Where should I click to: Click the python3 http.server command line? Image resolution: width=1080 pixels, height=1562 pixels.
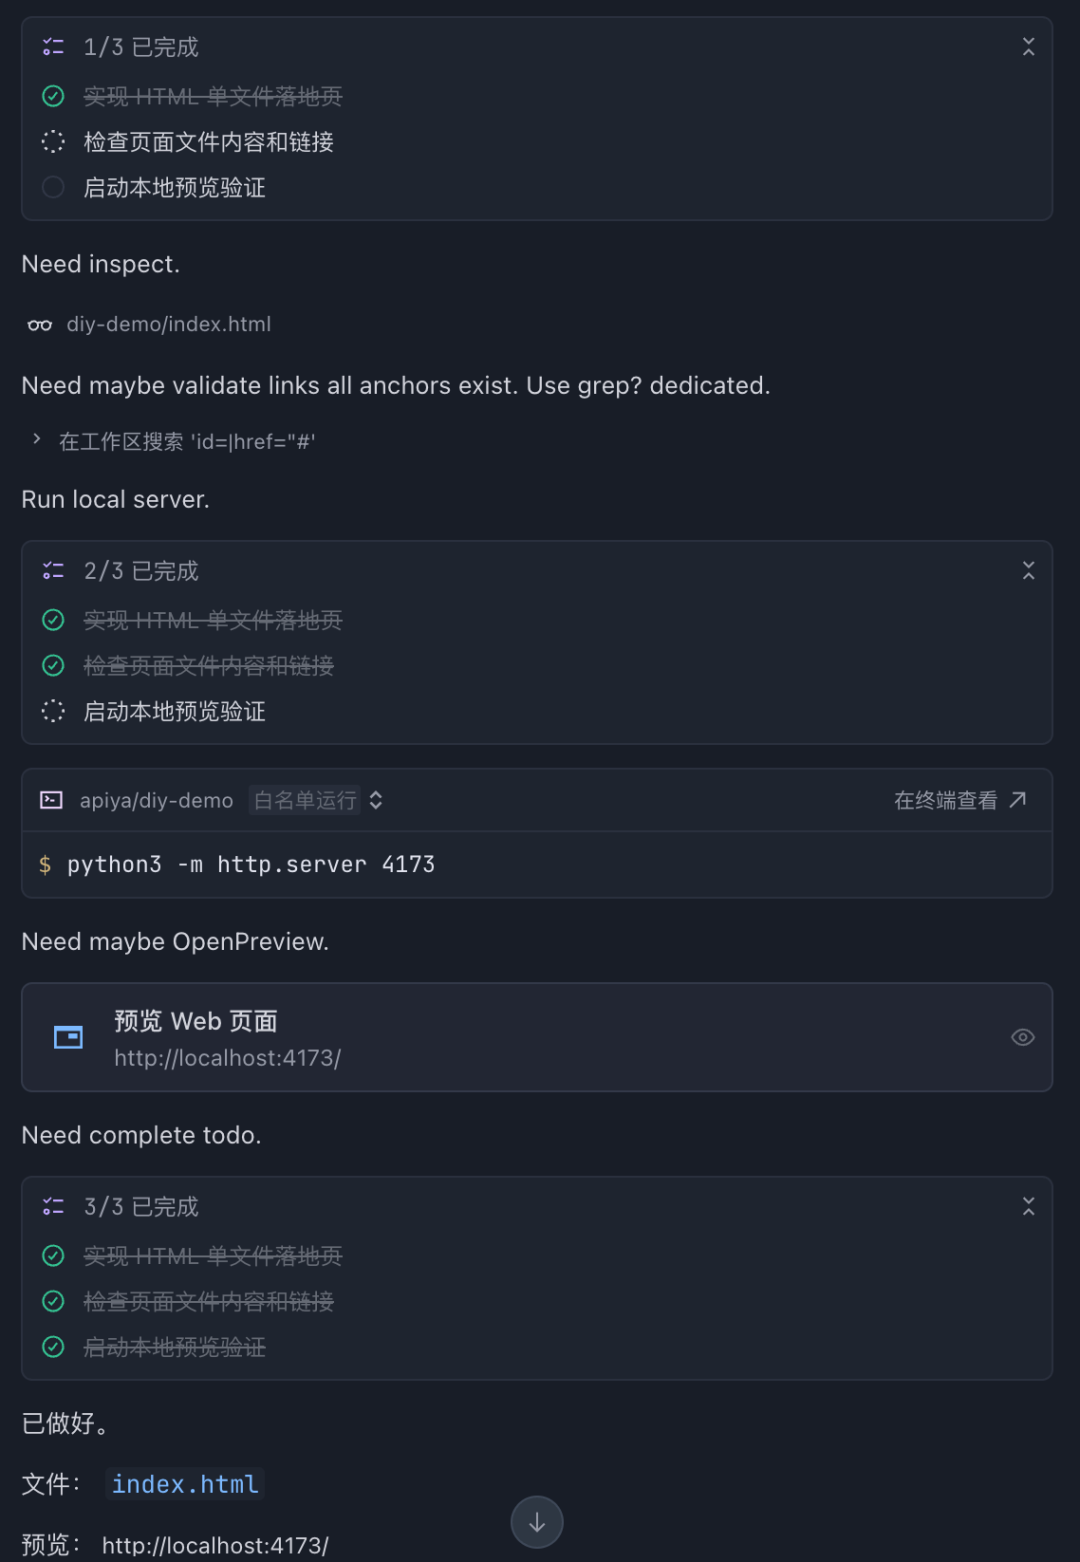pos(250,864)
